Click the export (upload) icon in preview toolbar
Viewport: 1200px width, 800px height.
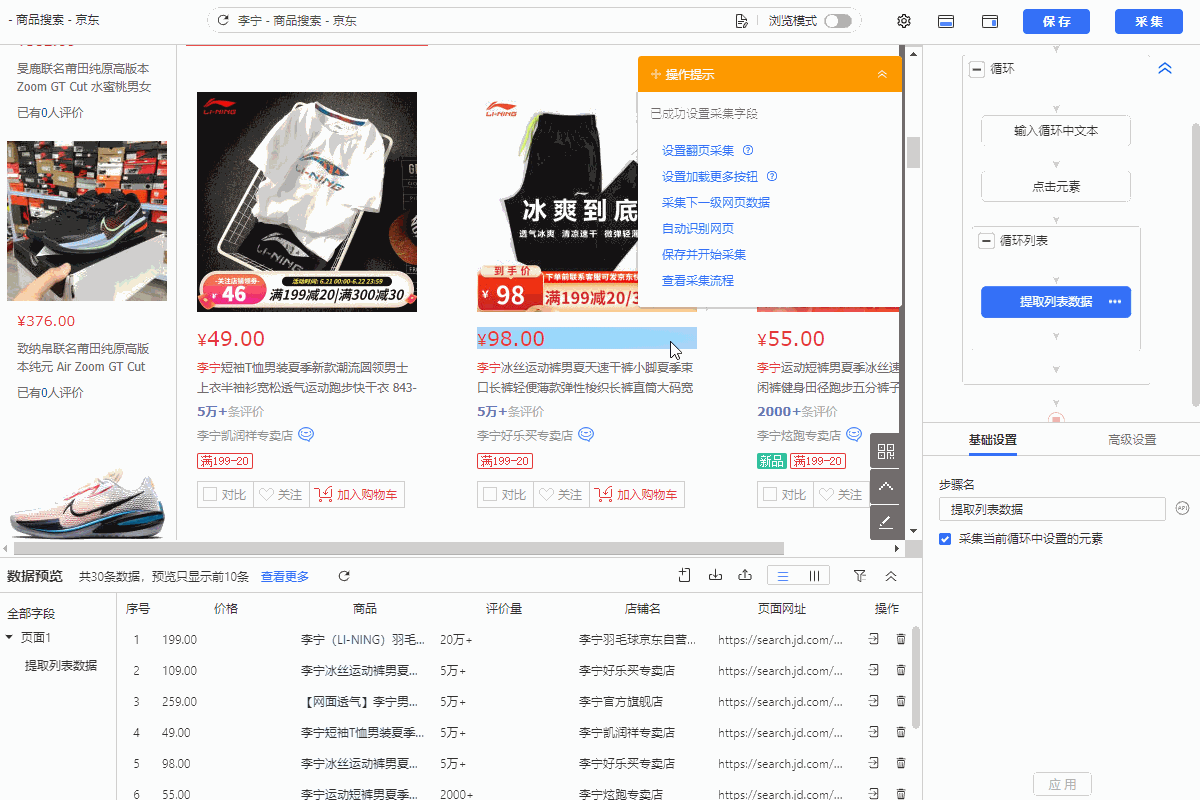745,575
